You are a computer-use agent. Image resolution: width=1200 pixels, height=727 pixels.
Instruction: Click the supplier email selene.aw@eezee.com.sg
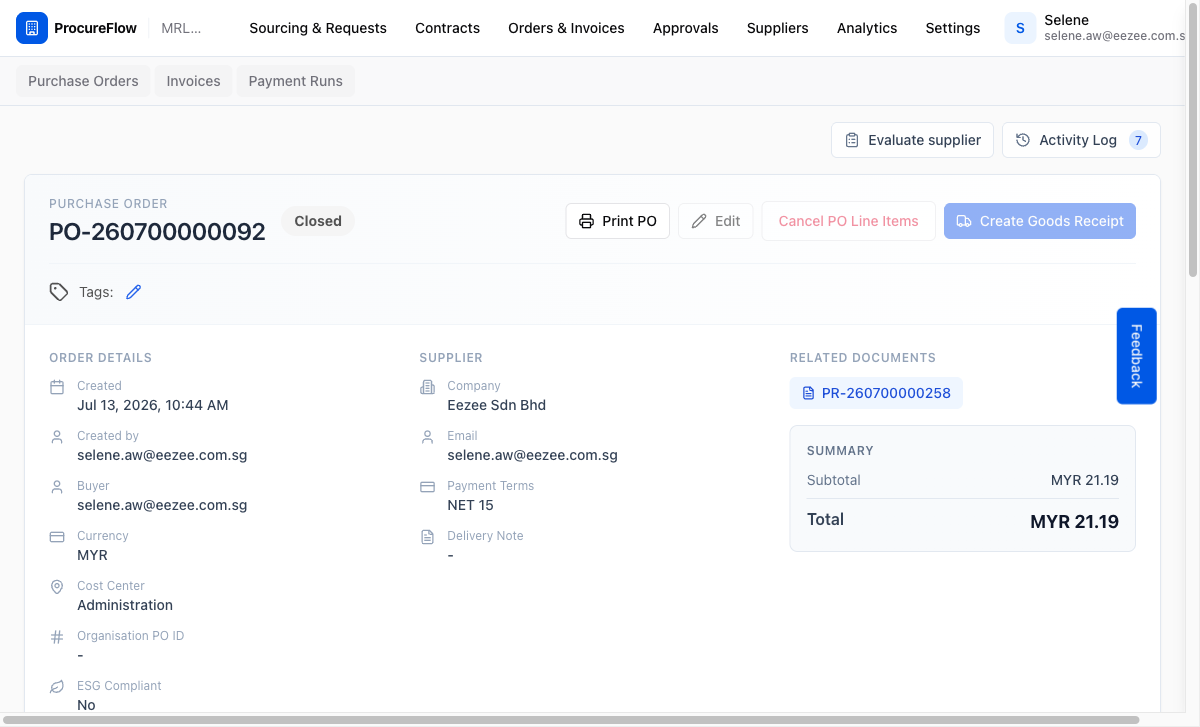[x=532, y=455]
